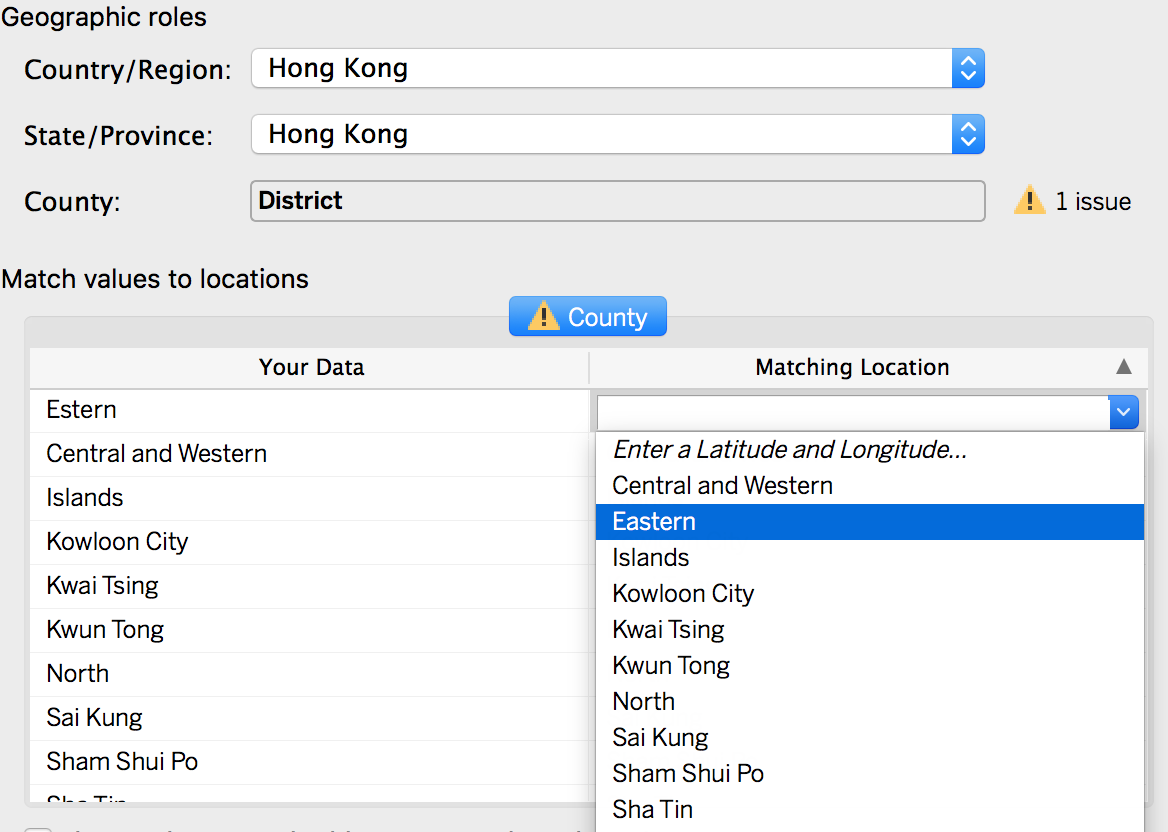Click the warning icon beside "1 issue"
Image resolution: width=1168 pixels, height=832 pixels.
(1029, 201)
